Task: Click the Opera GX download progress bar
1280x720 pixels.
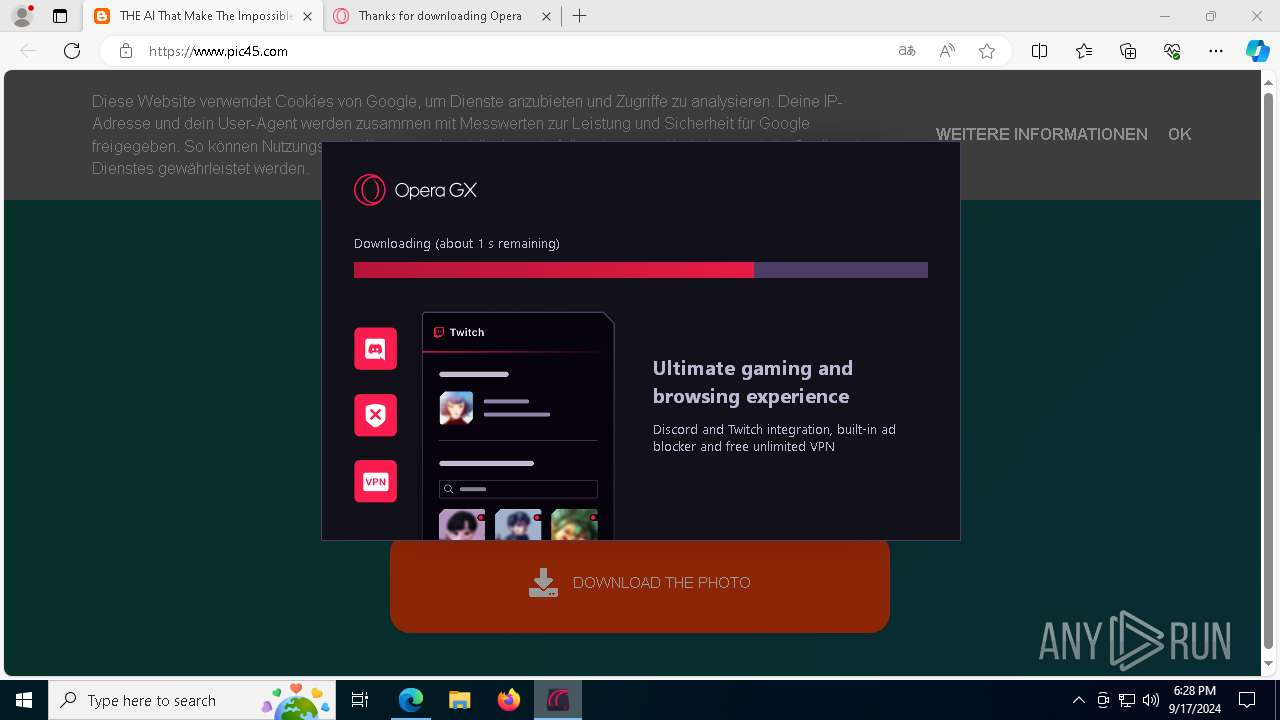Action: tap(641, 270)
